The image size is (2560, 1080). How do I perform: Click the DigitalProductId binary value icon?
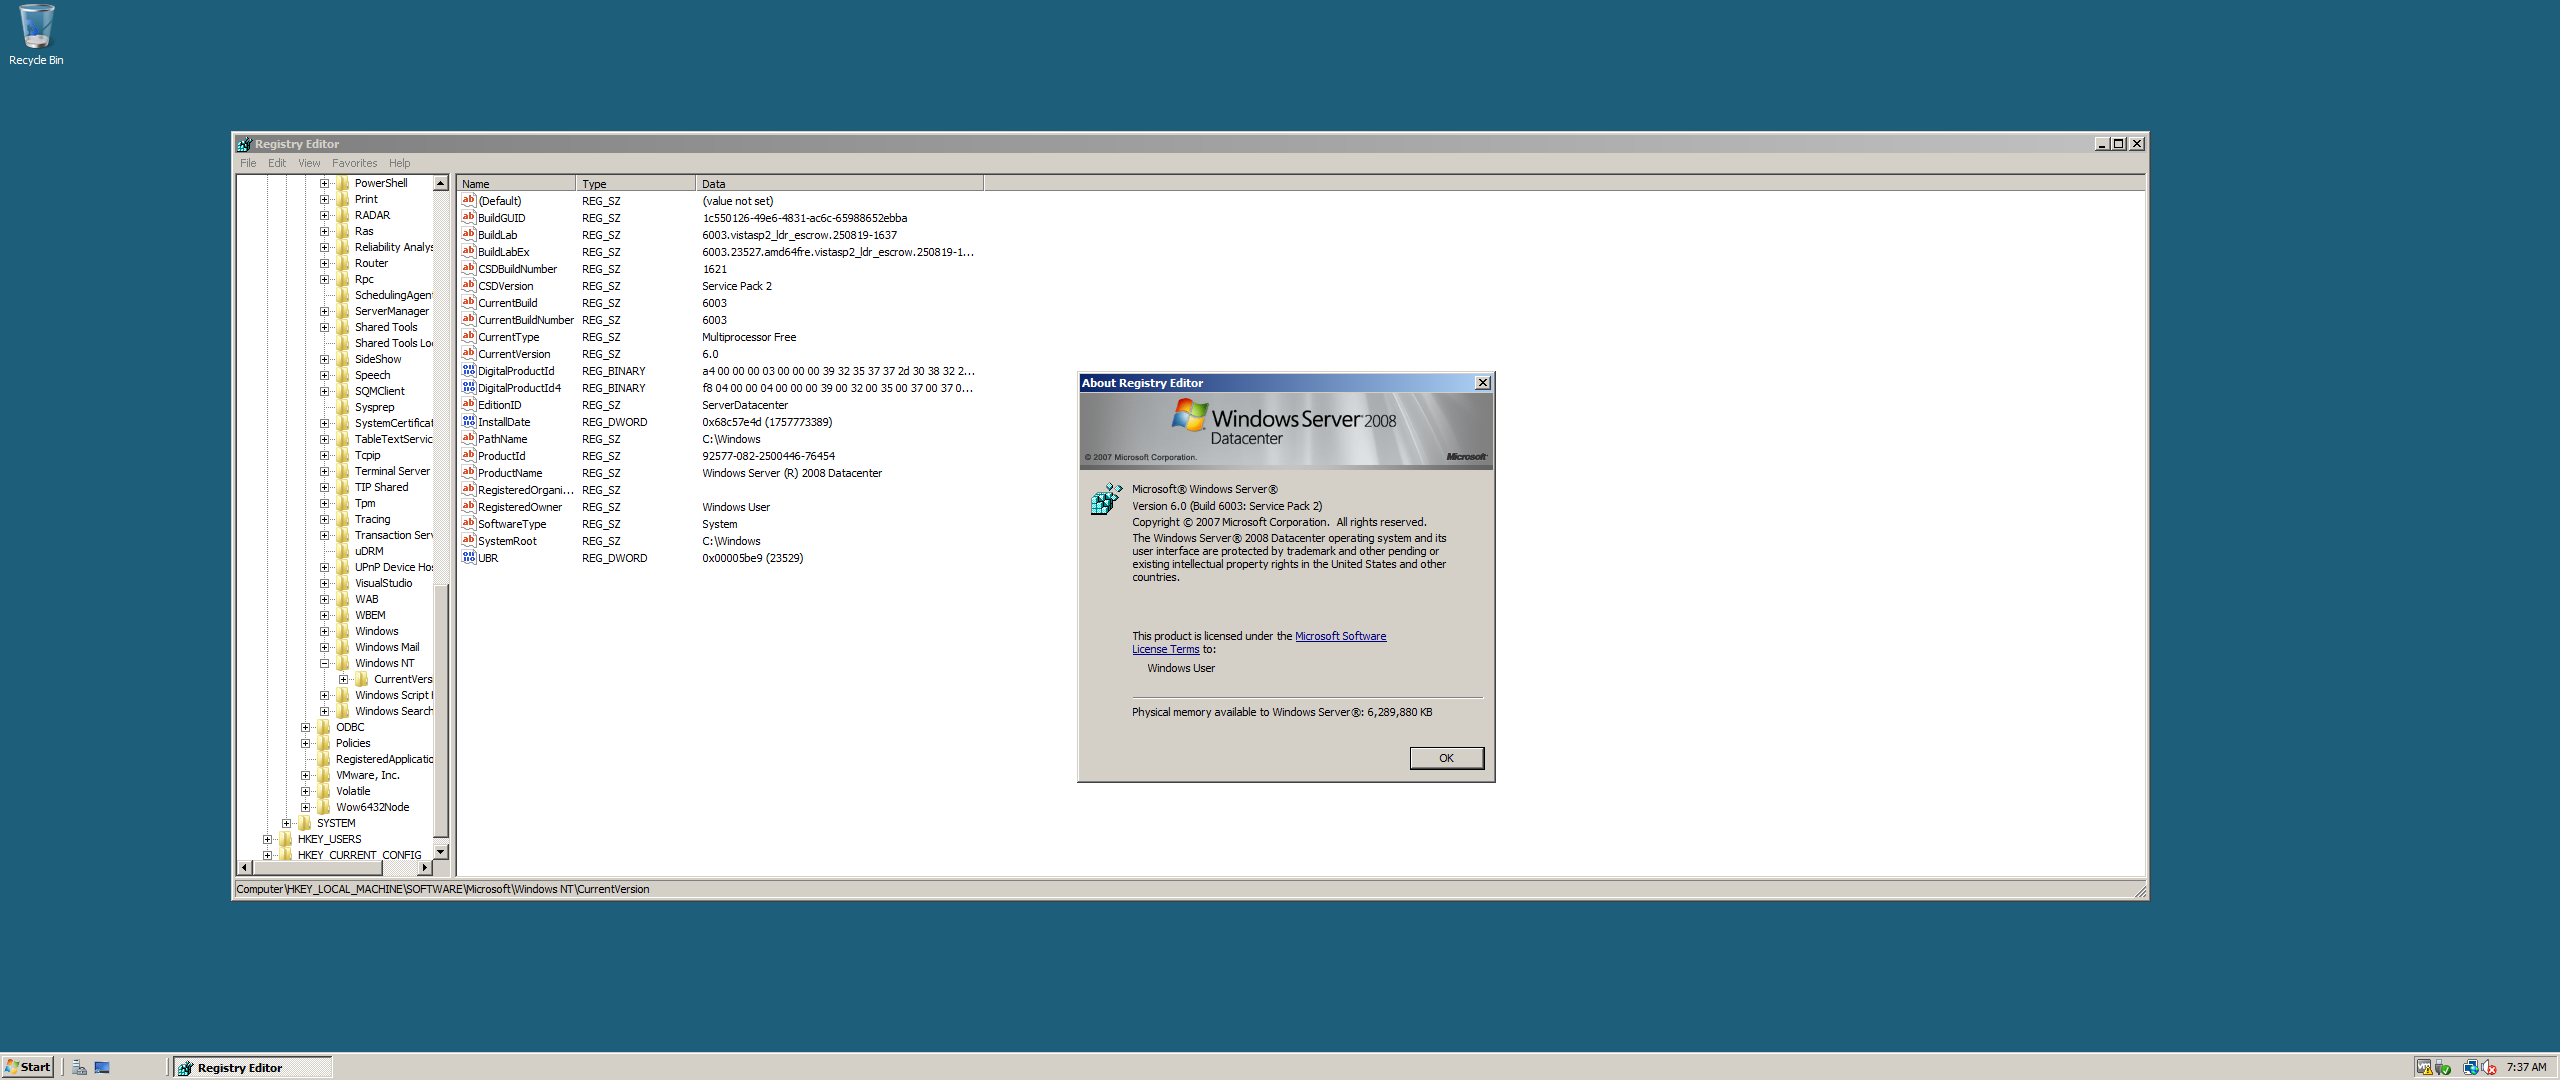point(468,370)
